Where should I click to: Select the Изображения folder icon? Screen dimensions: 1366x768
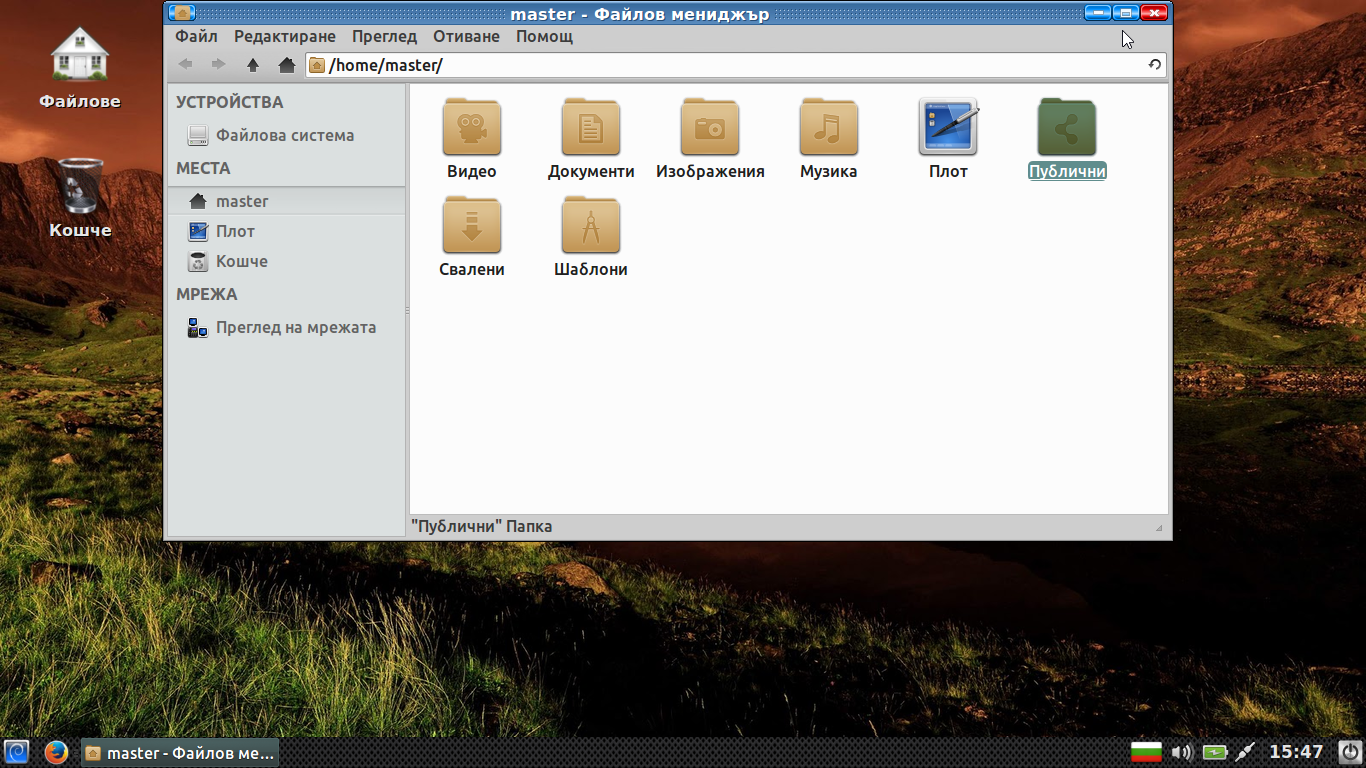[709, 127]
